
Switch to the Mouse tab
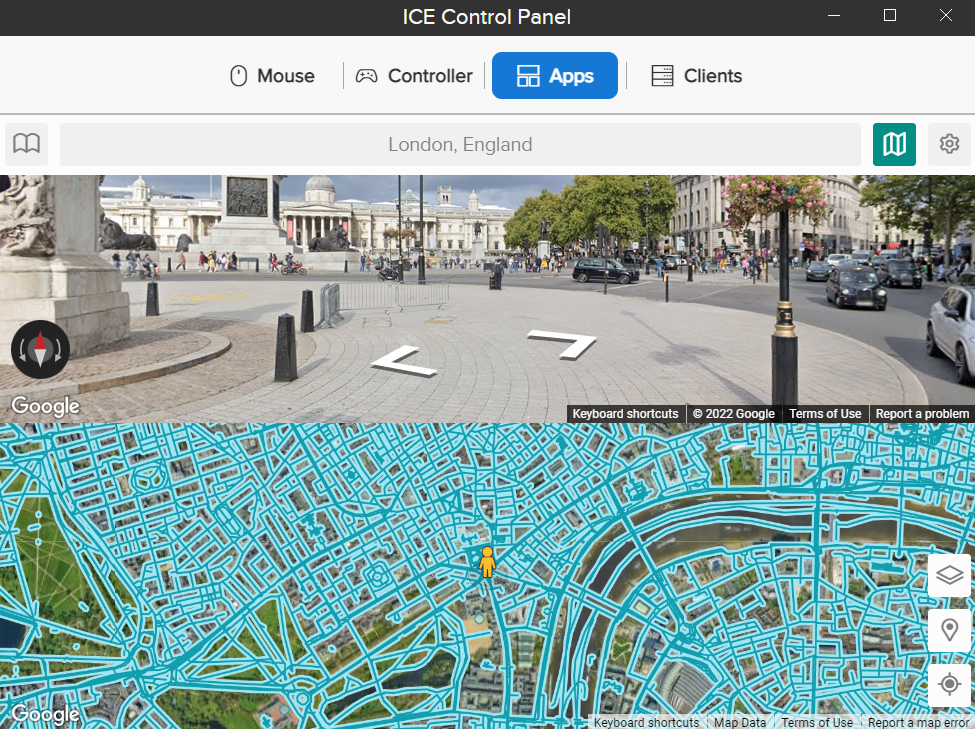click(273, 75)
